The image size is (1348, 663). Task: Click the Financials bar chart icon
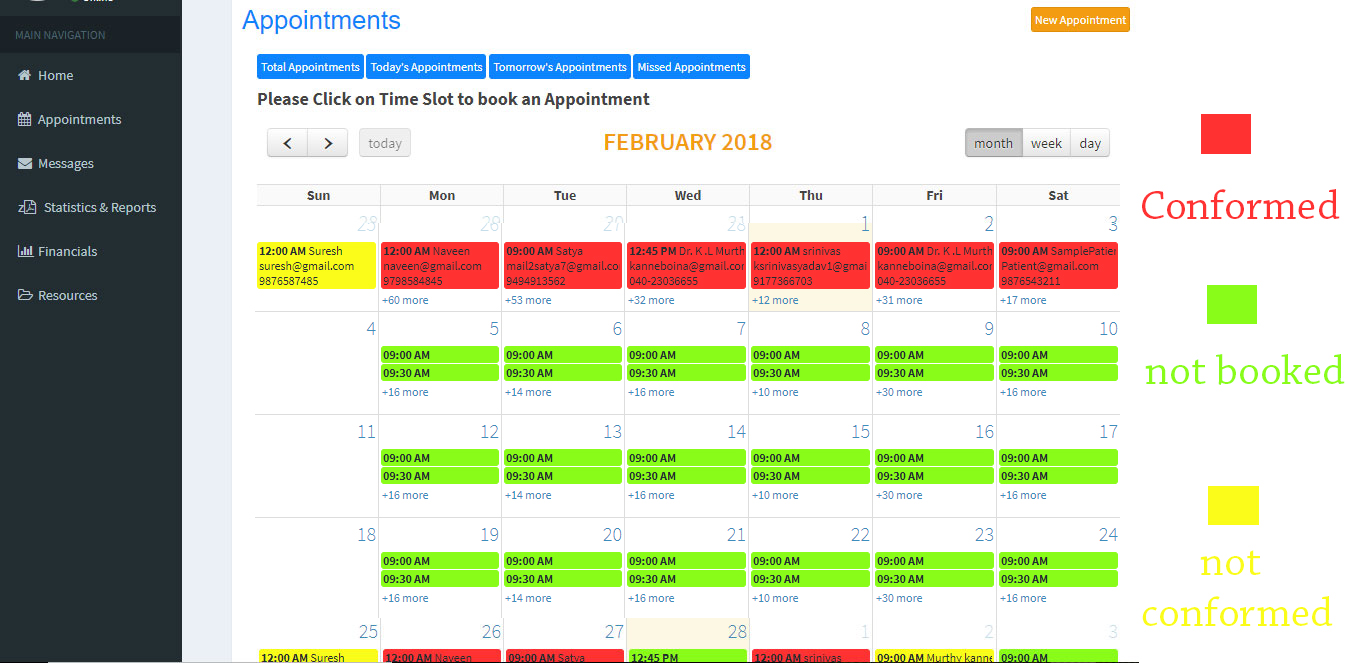click(x=25, y=251)
